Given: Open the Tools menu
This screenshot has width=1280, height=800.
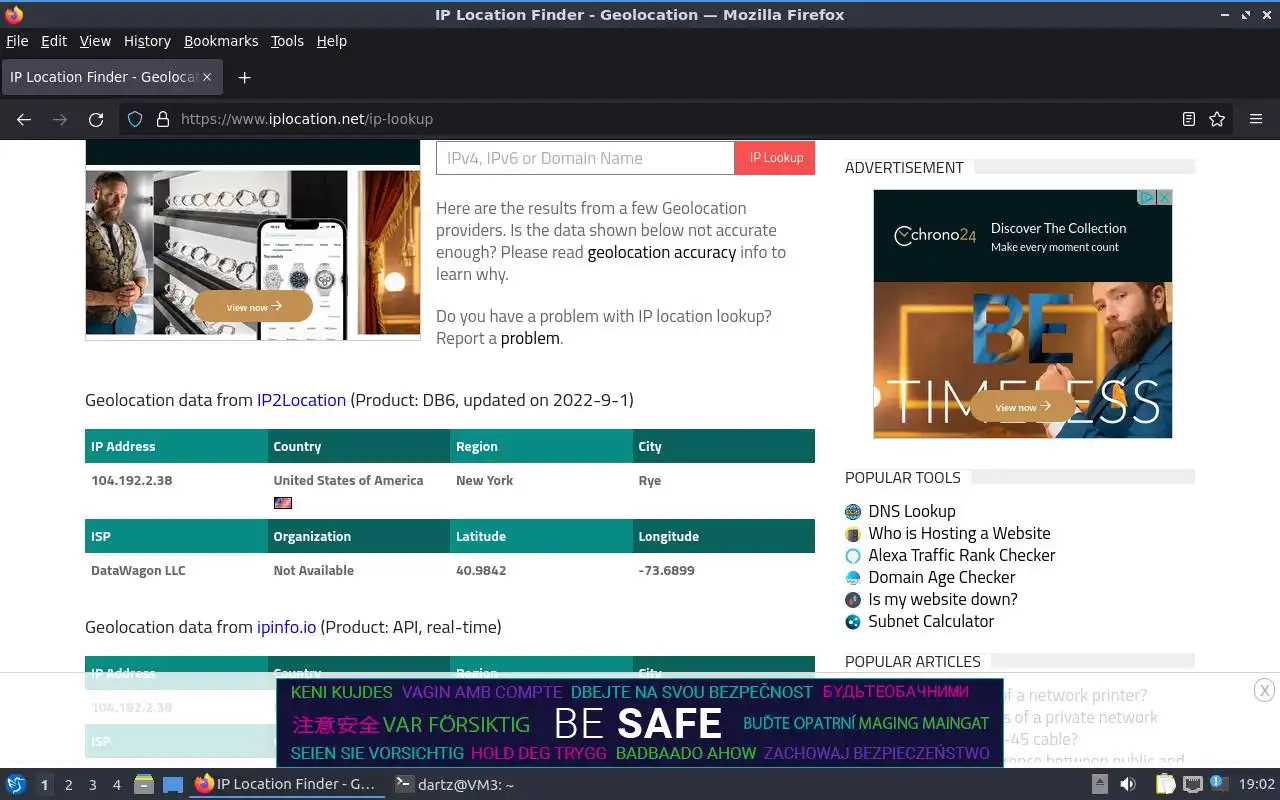Looking at the screenshot, I should [x=287, y=41].
